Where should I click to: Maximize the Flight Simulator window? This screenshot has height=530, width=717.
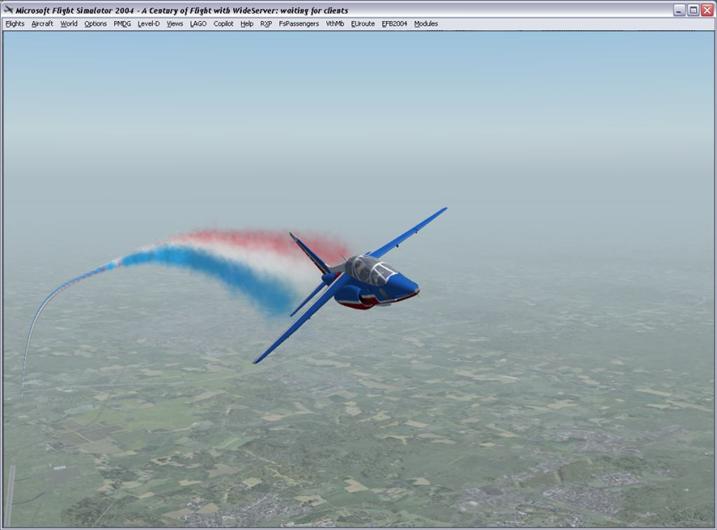693,10
